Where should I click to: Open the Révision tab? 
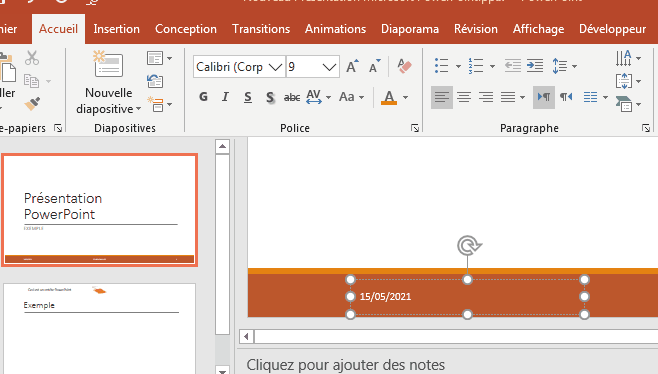click(x=476, y=29)
